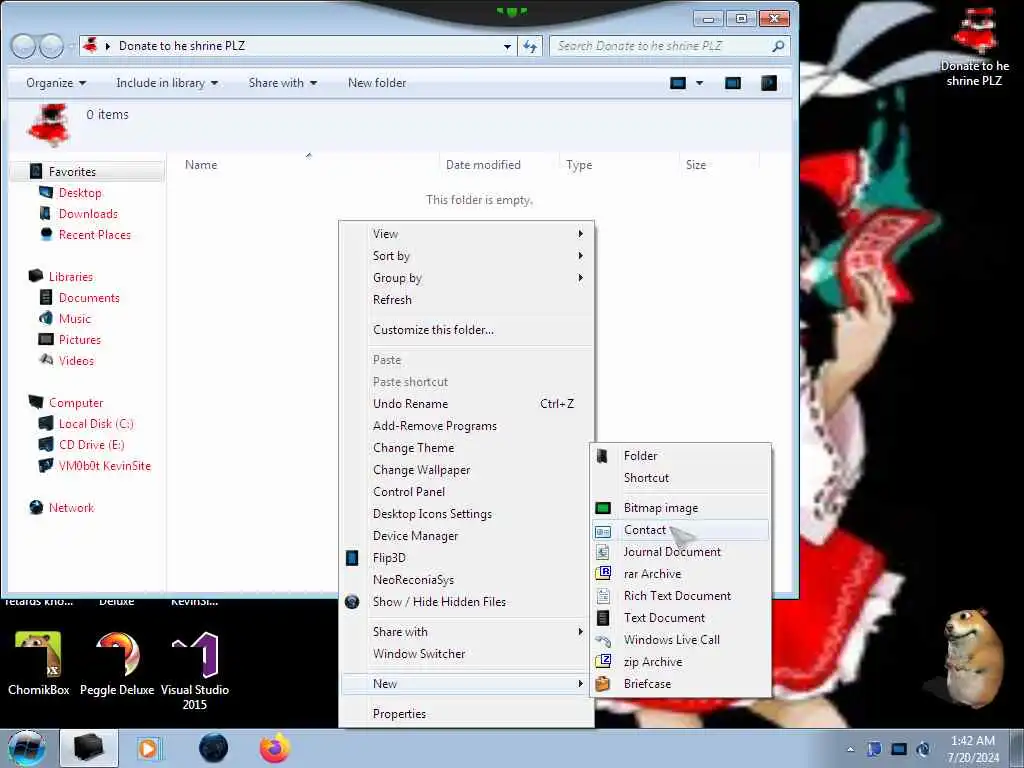This screenshot has width=1024, height=768.
Task: Choose Device Manager in context menu
Action: (x=466, y=536)
